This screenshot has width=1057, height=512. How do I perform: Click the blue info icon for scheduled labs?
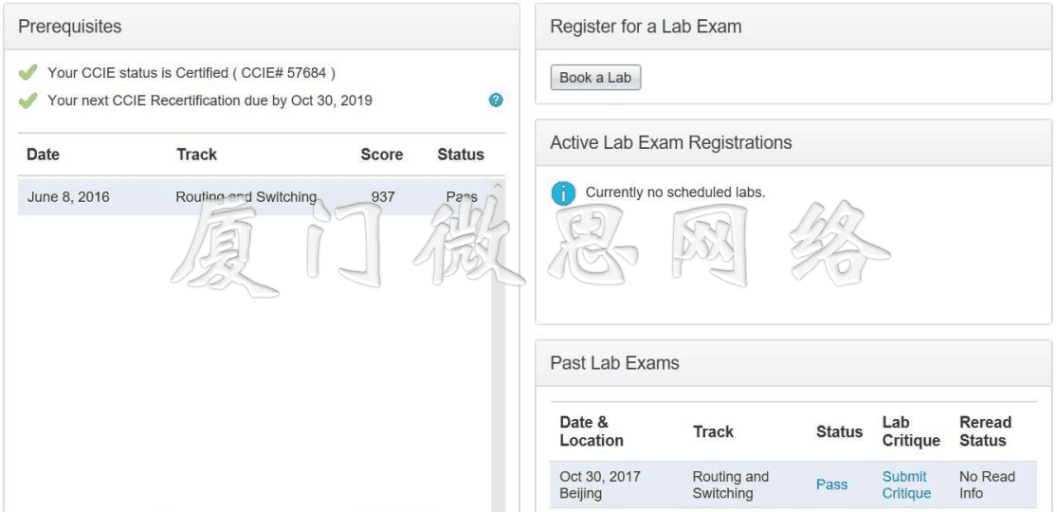tap(563, 193)
